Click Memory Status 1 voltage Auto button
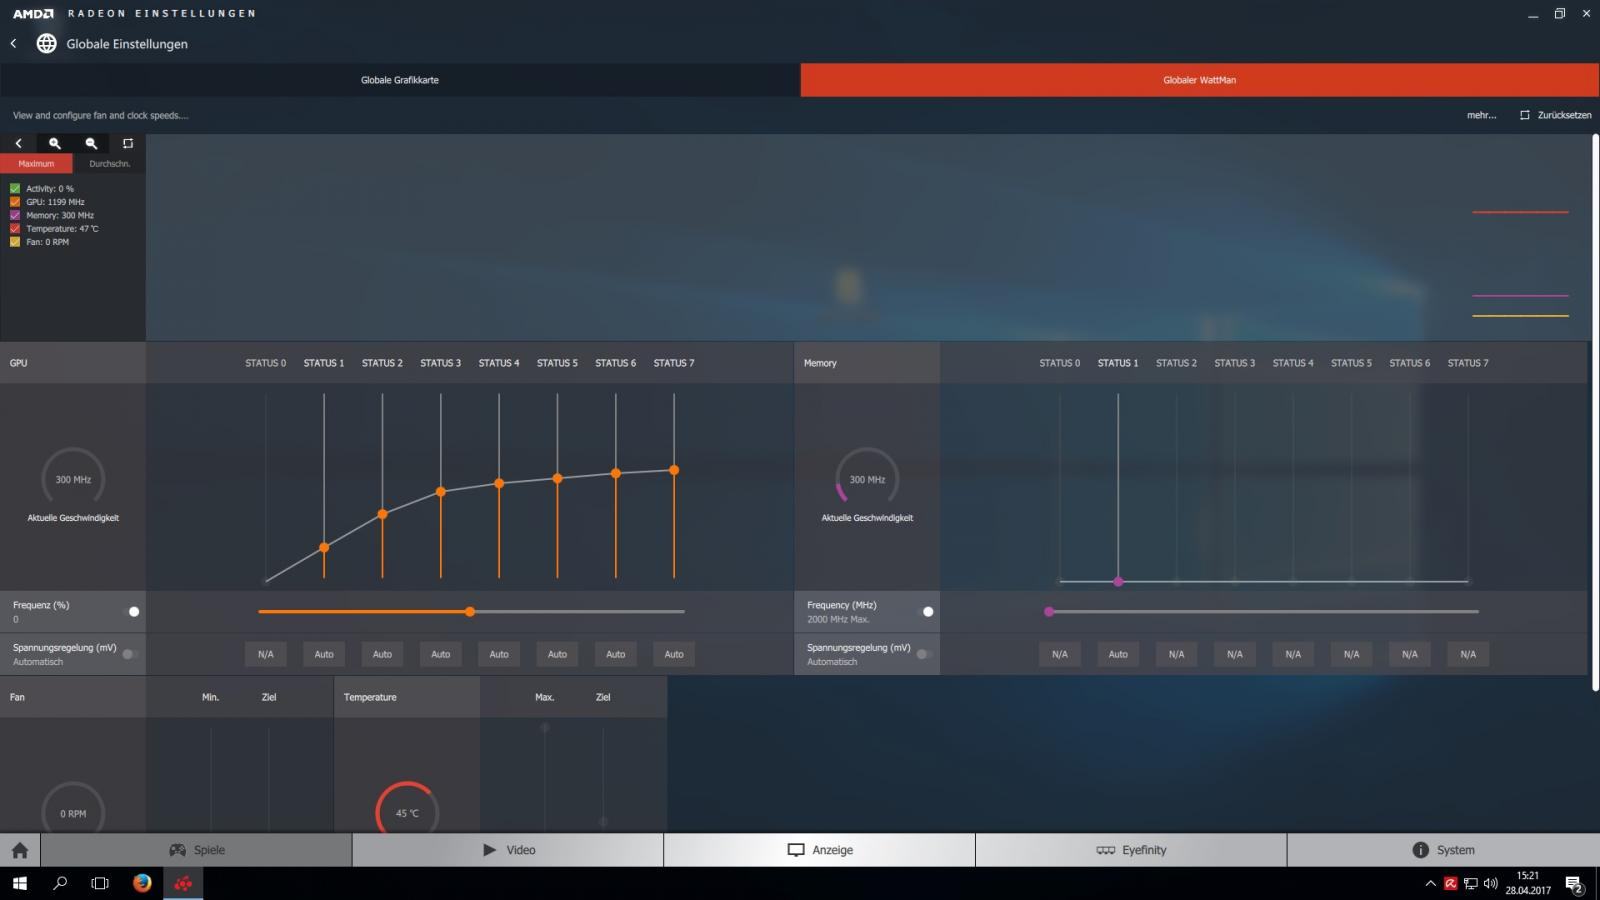The image size is (1600, 900). 1118,654
